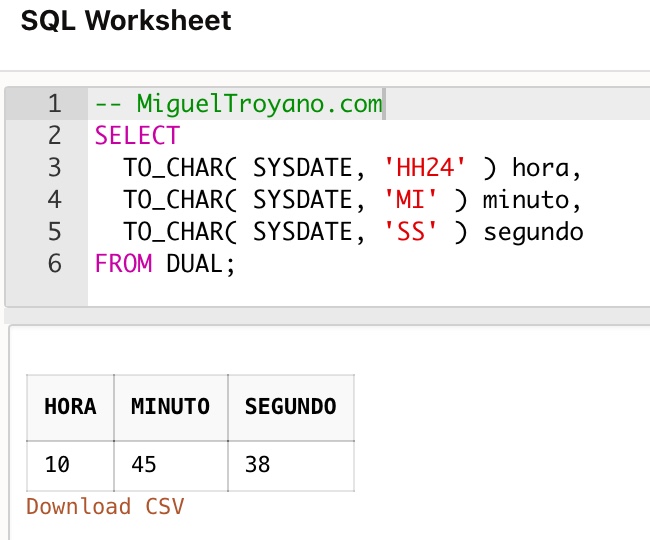Place cursor on the 'HH24' format string

pyautogui.click(x=425, y=168)
